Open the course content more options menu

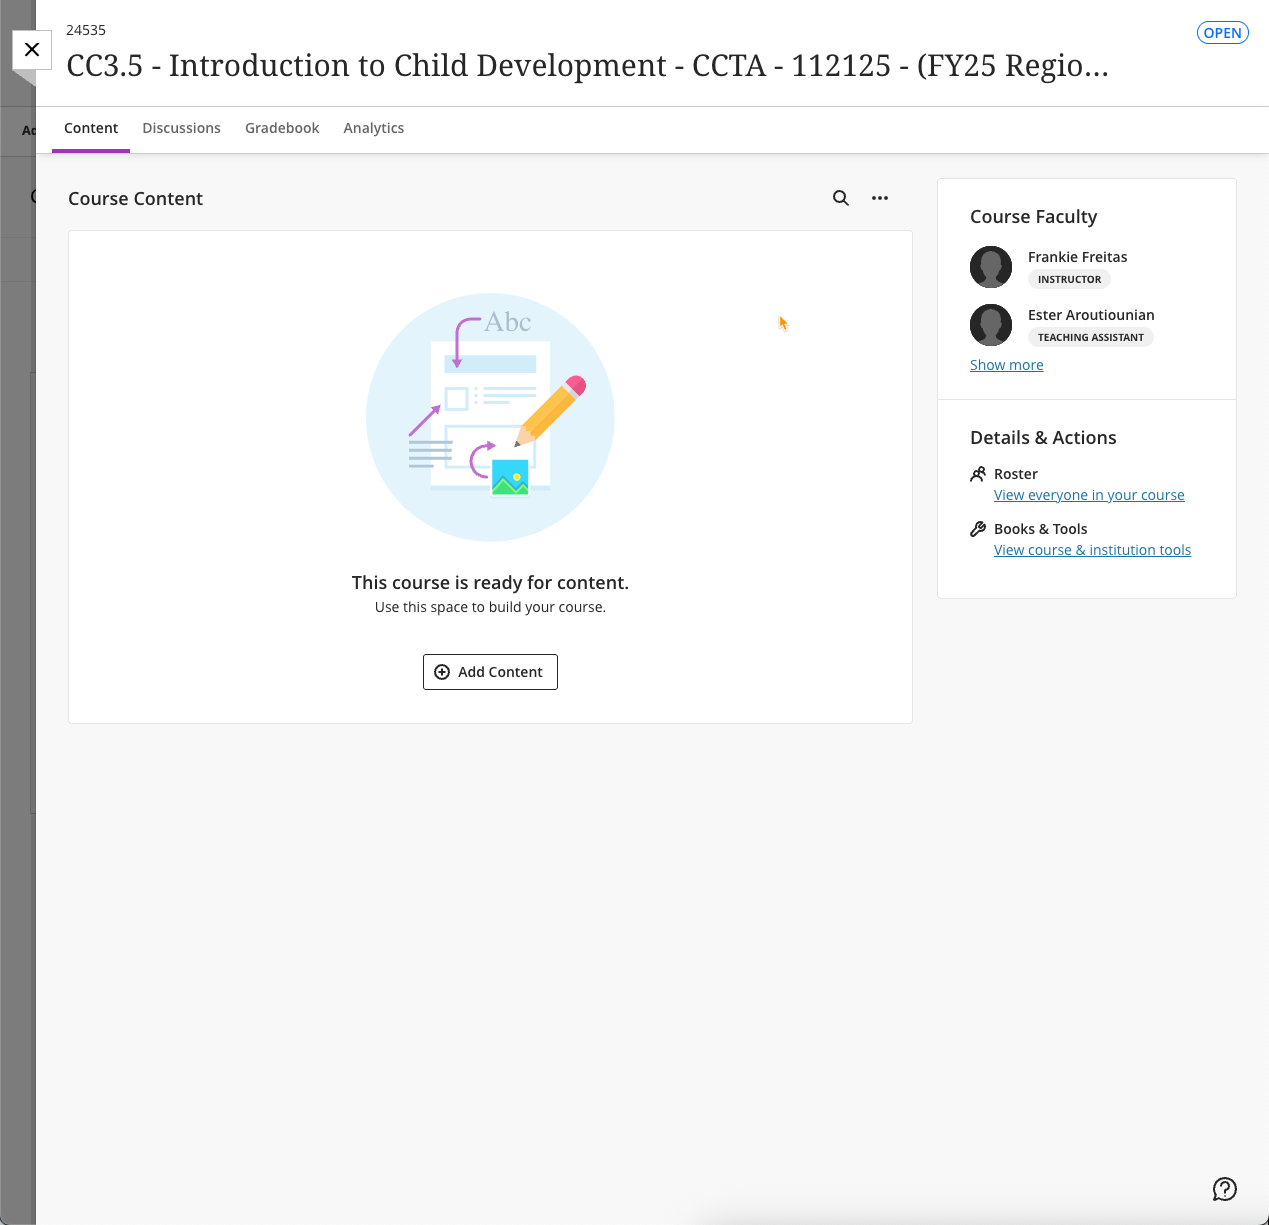tap(880, 198)
